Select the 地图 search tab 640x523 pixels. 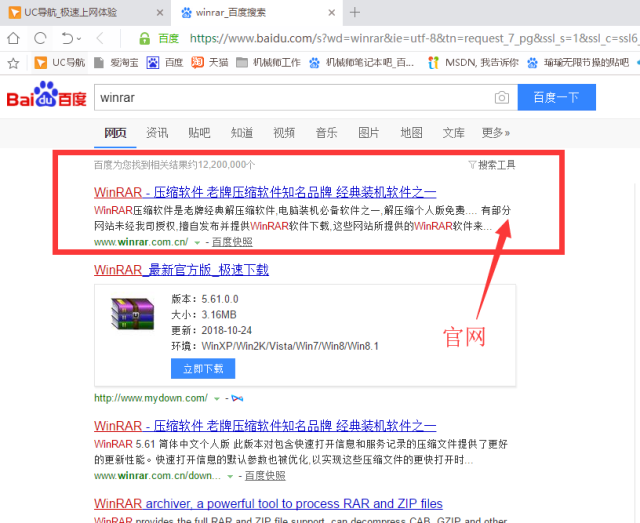pos(411,133)
